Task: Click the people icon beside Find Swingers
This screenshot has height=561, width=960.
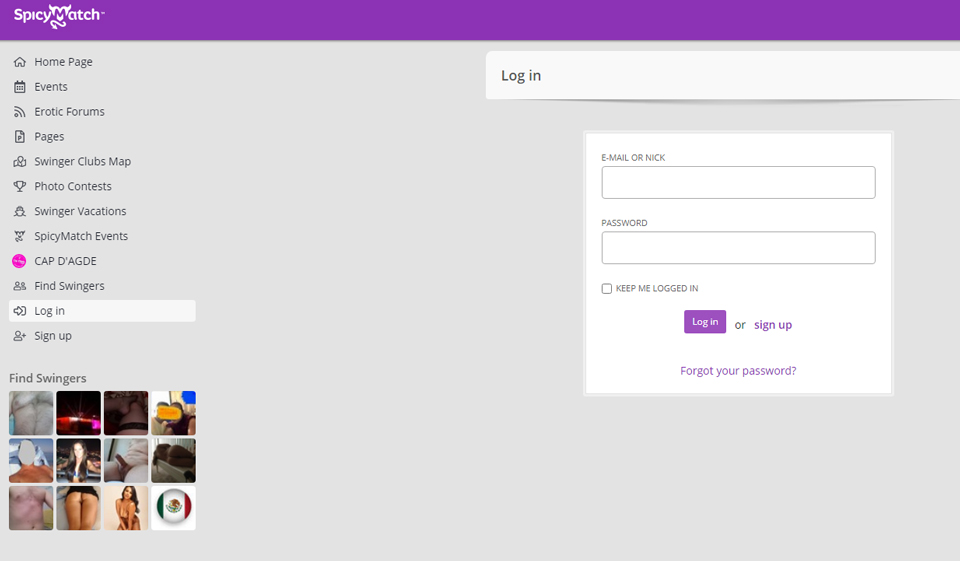Action: click(x=20, y=287)
